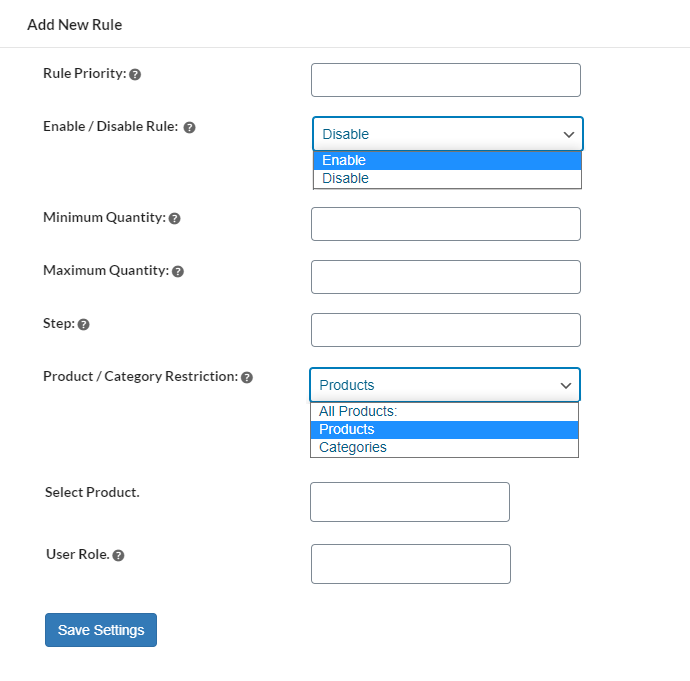Click Product / Category Restriction help icon
This screenshot has width=690, height=681.
click(247, 378)
